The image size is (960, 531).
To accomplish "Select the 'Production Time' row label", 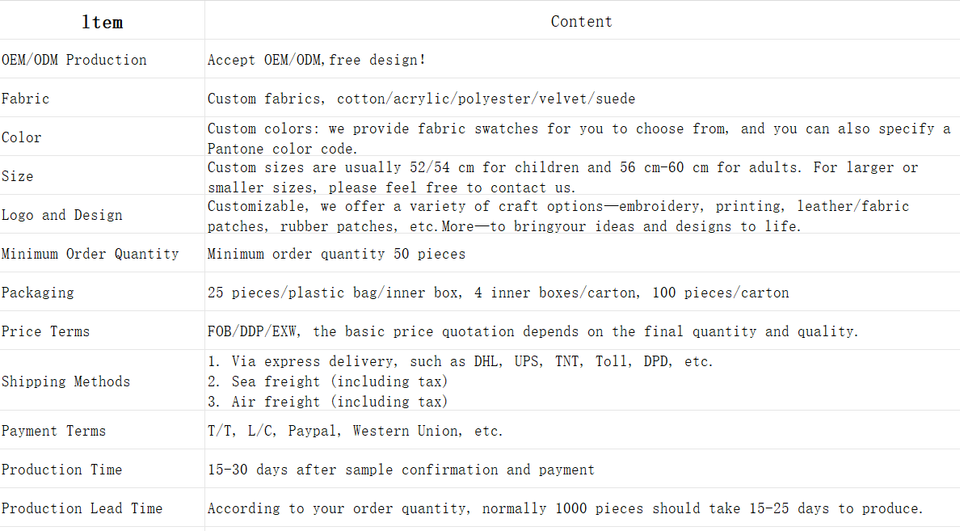I will click(62, 470).
